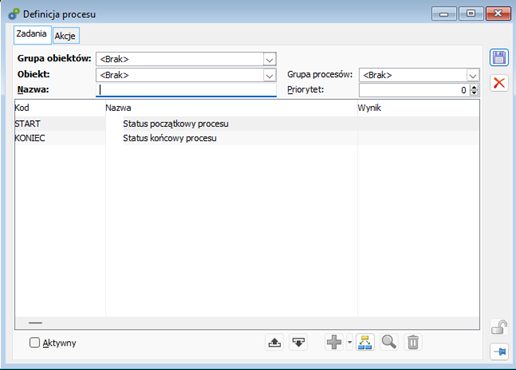Expand the Grupa obiektów dropdown
The image size is (516, 370).
coord(269,60)
